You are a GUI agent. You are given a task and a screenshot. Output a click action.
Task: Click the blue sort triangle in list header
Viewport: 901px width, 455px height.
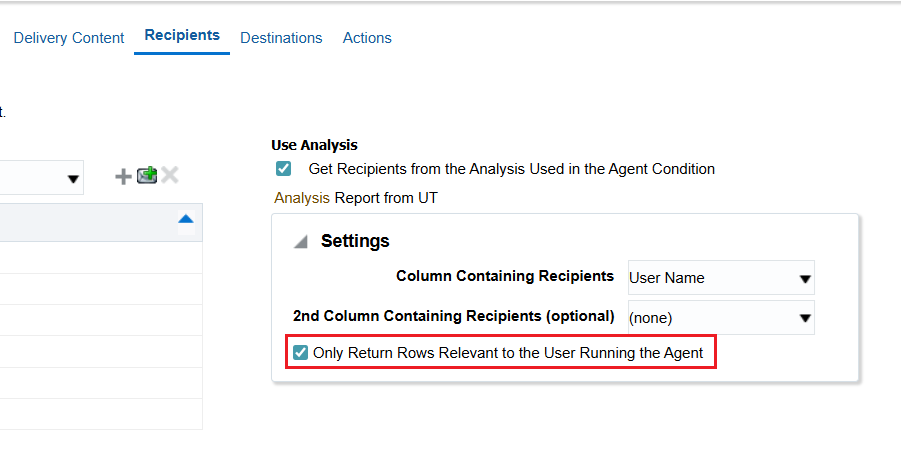point(186,219)
